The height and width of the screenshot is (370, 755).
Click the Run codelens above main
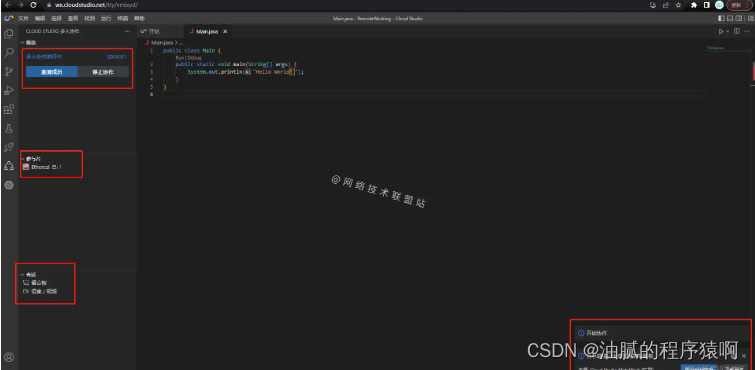(180, 57)
